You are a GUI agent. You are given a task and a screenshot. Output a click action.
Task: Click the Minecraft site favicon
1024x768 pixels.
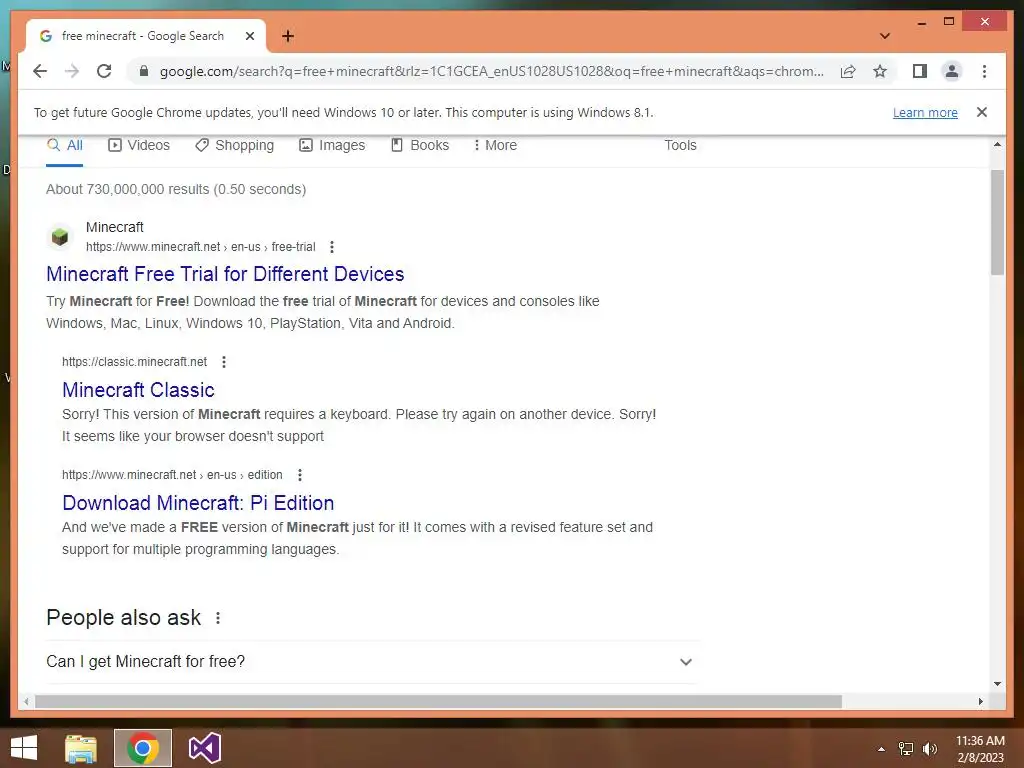(59, 236)
